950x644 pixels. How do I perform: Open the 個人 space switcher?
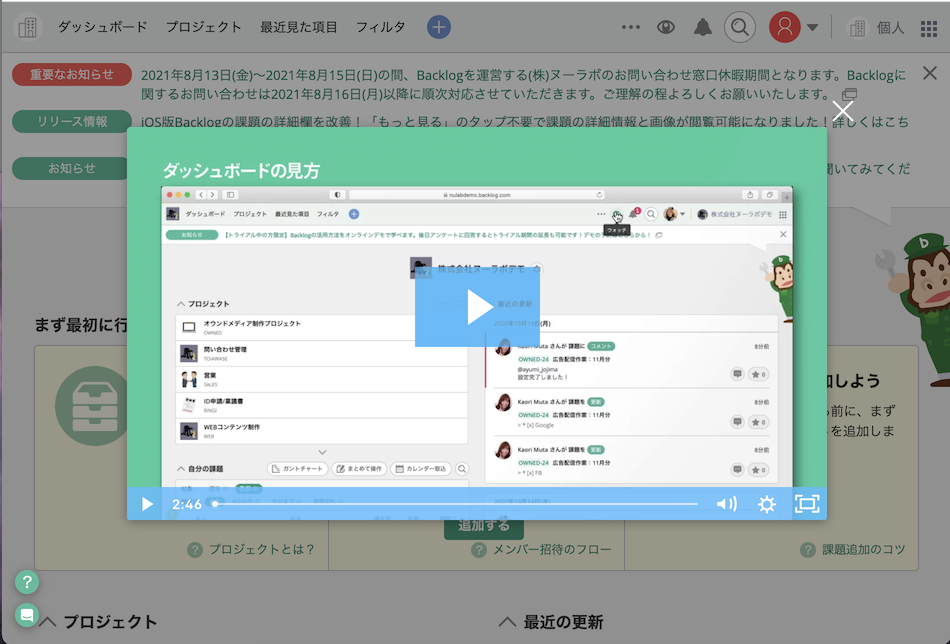coord(876,28)
